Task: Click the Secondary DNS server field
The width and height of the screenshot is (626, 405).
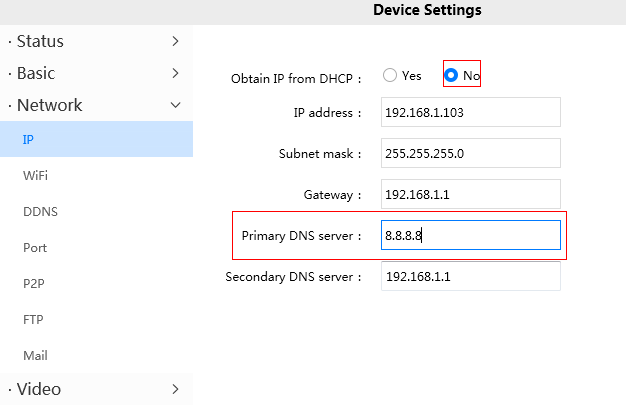Action: (x=470, y=276)
